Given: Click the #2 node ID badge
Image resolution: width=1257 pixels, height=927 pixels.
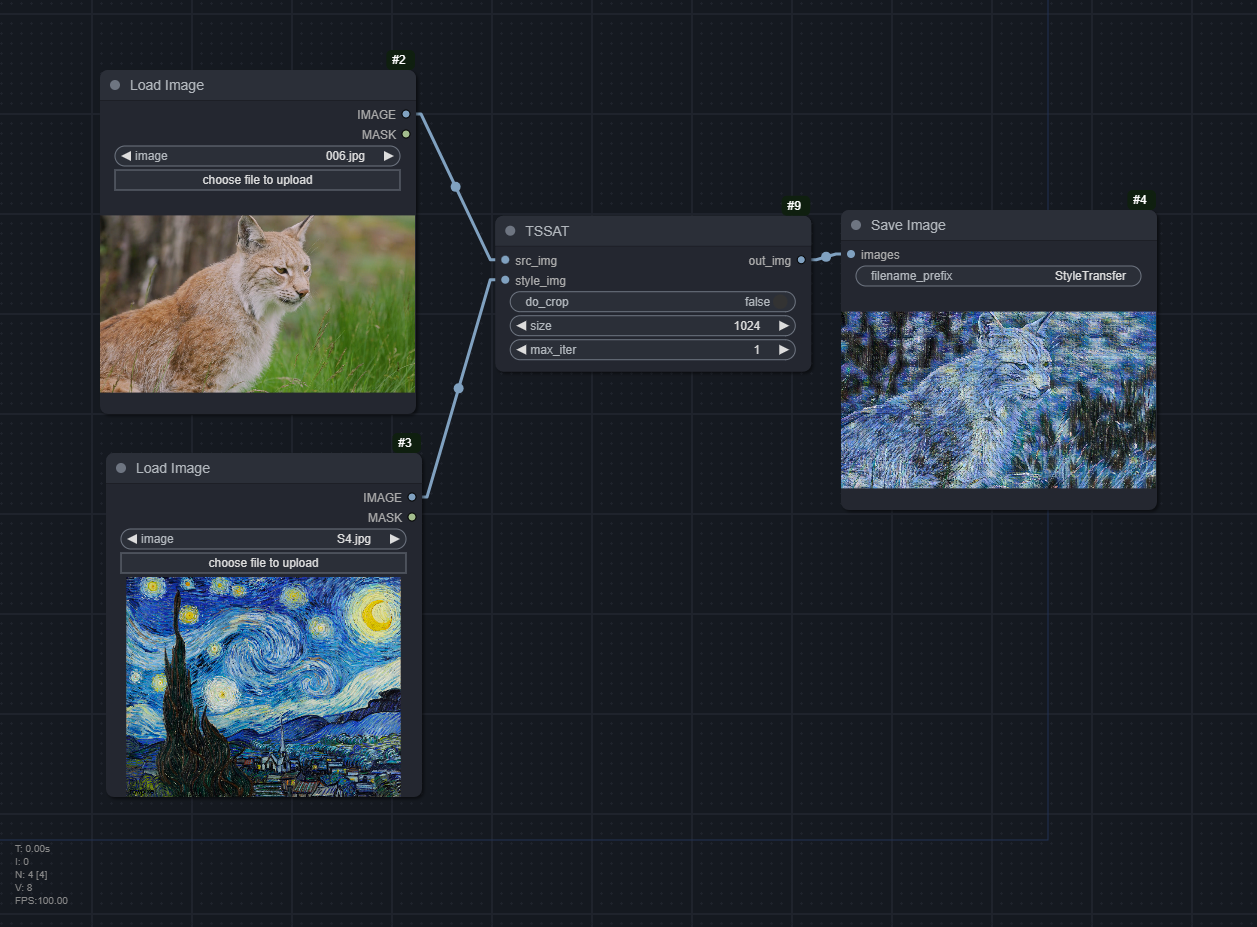Looking at the screenshot, I should [x=399, y=60].
